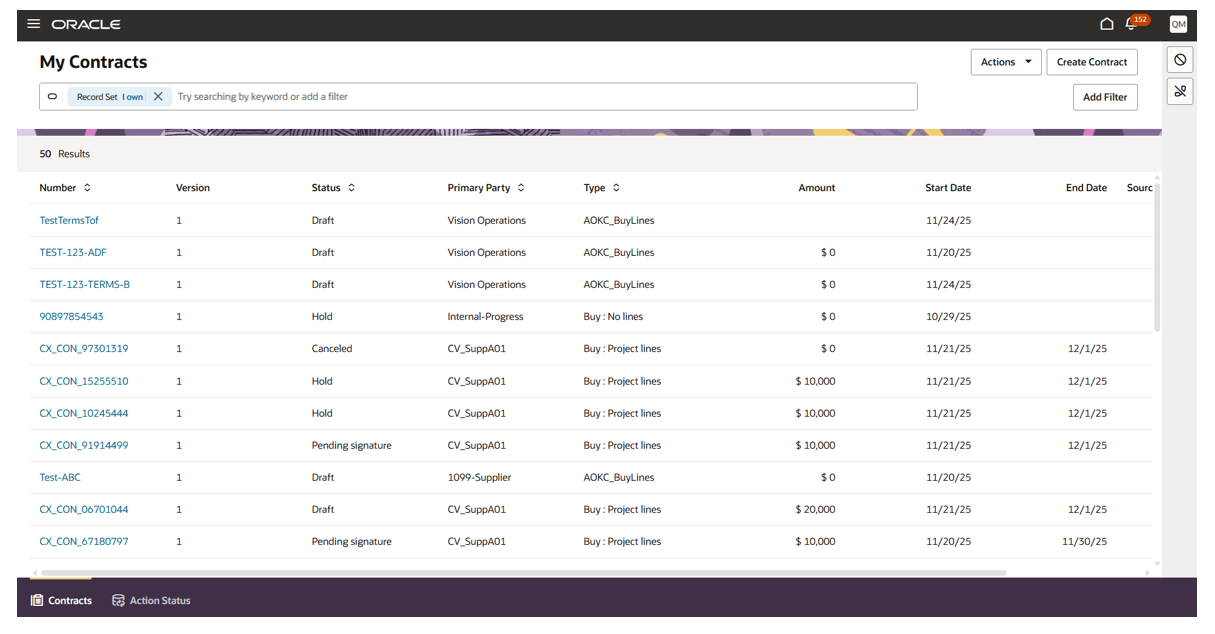Click the search icon in filter bar

(x=53, y=97)
